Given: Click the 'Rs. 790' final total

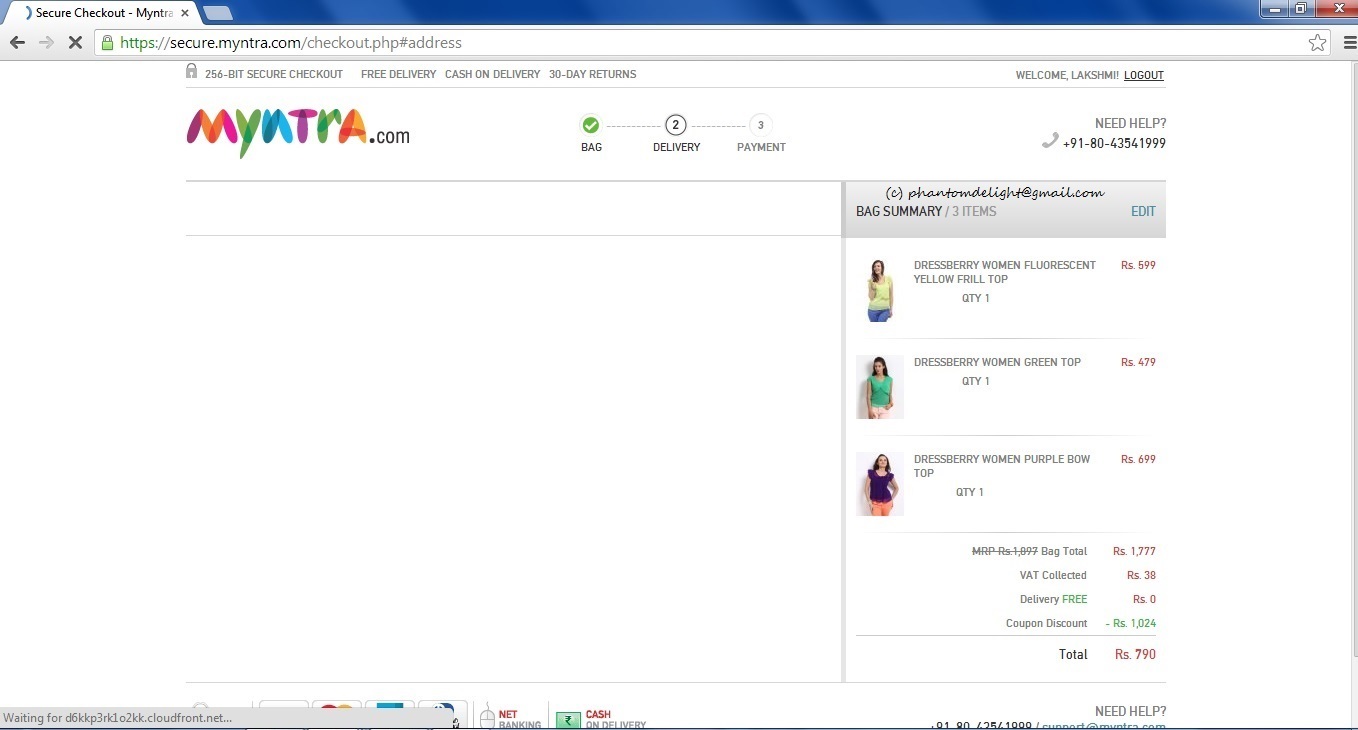Looking at the screenshot, I should tap(1135, 654).
